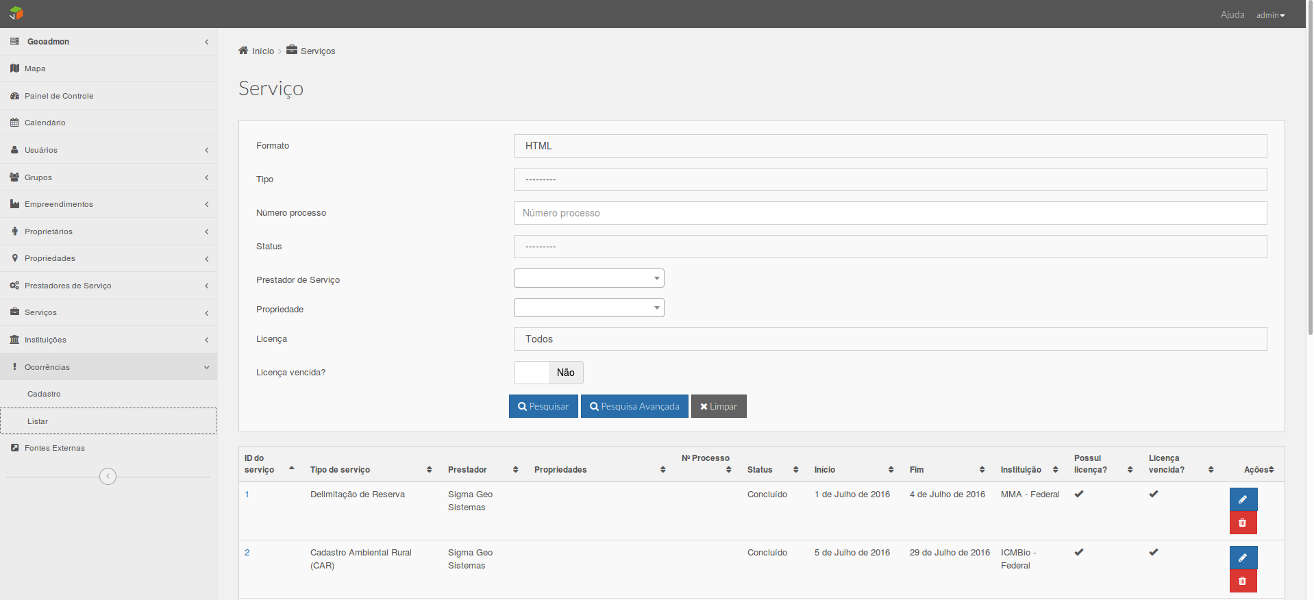
Task: Open the Propriedade combo box
Action: (x=589, y=308)
